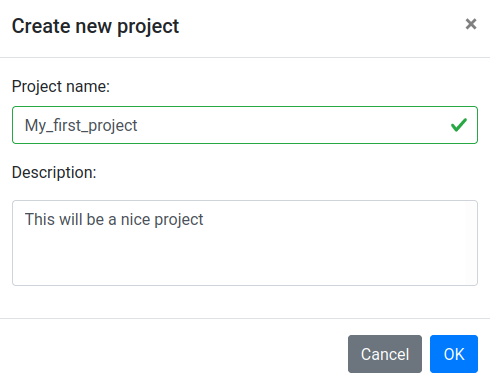Click the word 'project' in dialog heading
This screenshot has height=382, width=490.
click(148, 27)
